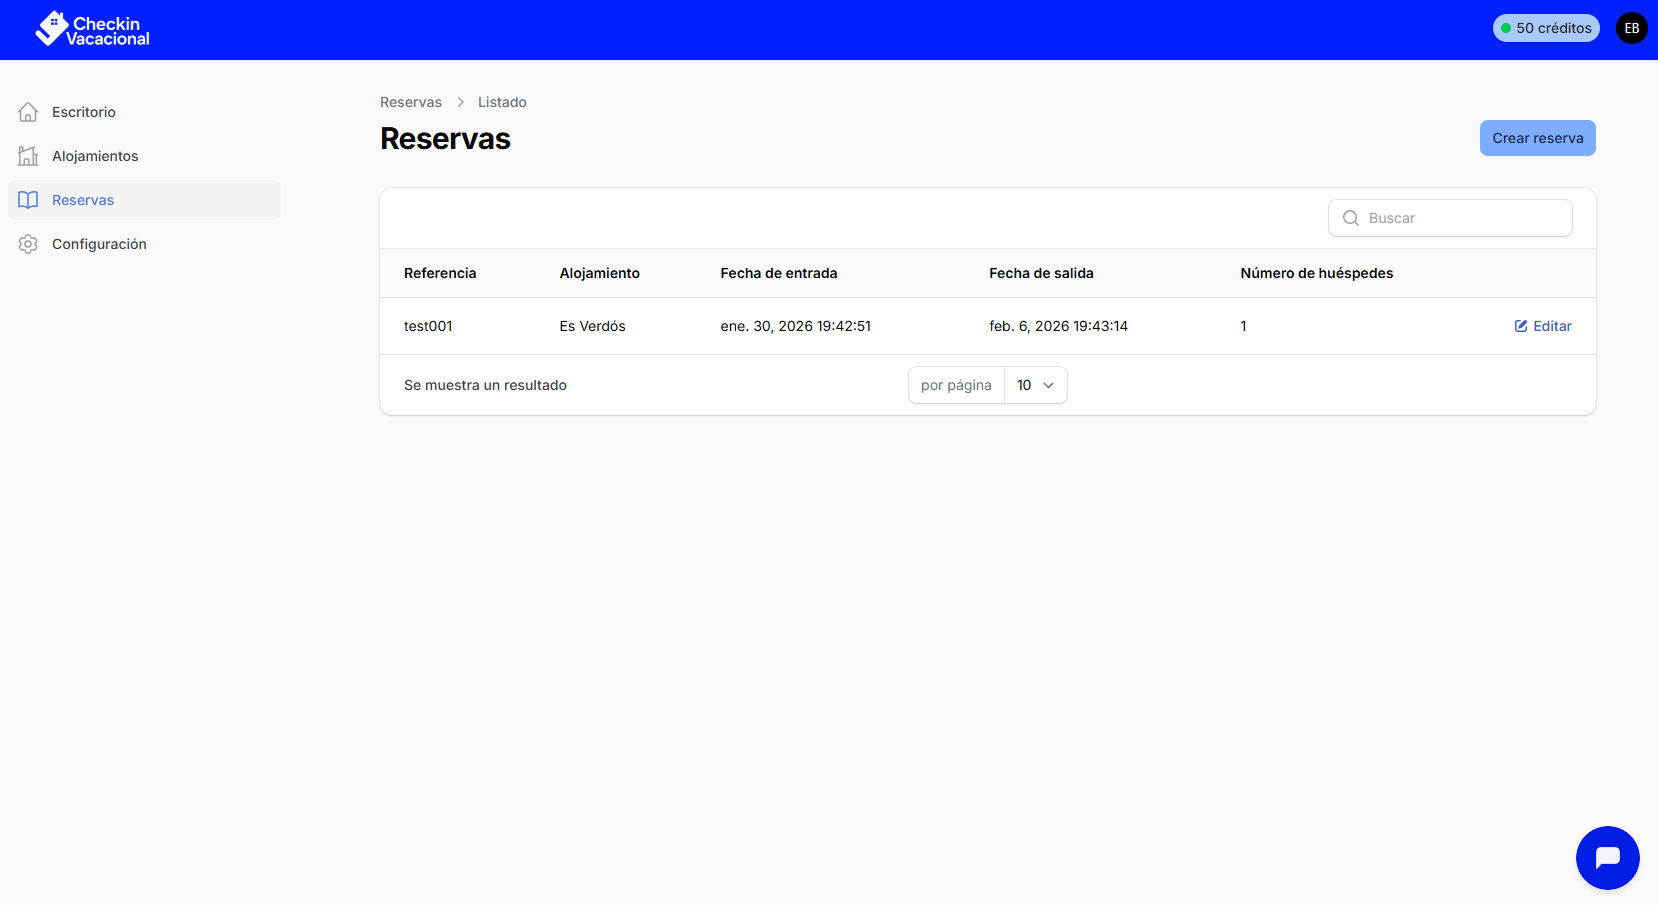Image resolution: width=1658 pixels, height=905 pixels.
Task: Click the Reservas book icon in sidebar
Action: point(28,199)
